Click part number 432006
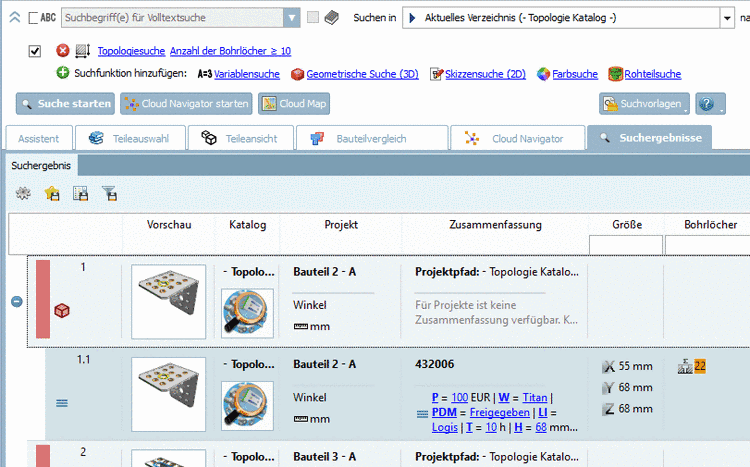The height and width of the screenshot is (467, 750). coord(434,364)
